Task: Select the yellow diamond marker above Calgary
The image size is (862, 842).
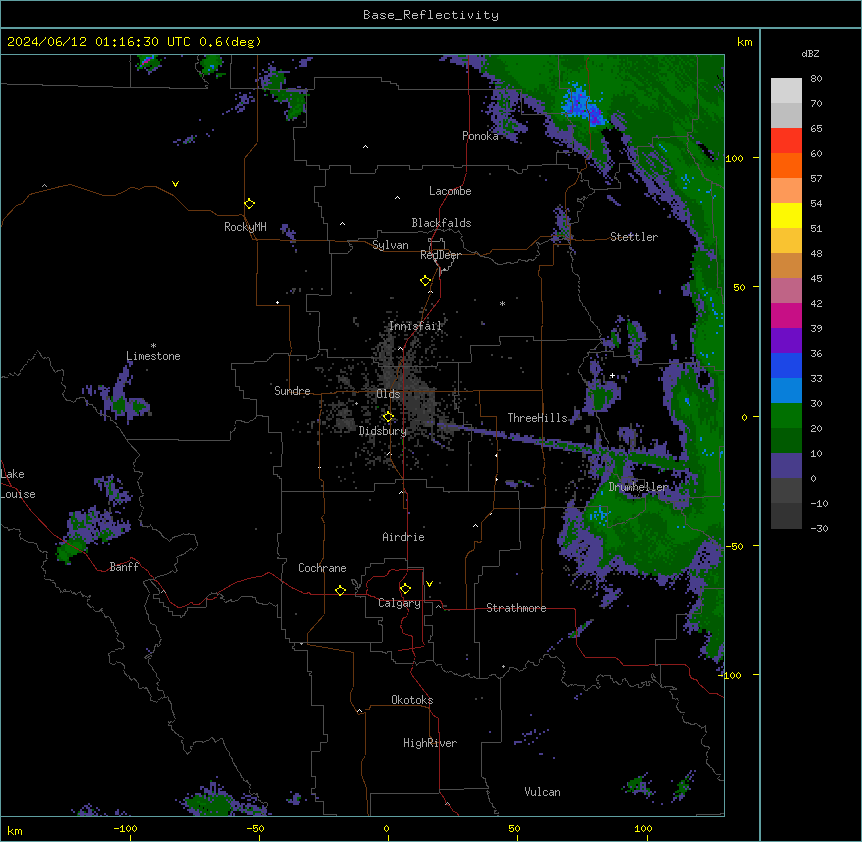Action: (x=405, y=589)
